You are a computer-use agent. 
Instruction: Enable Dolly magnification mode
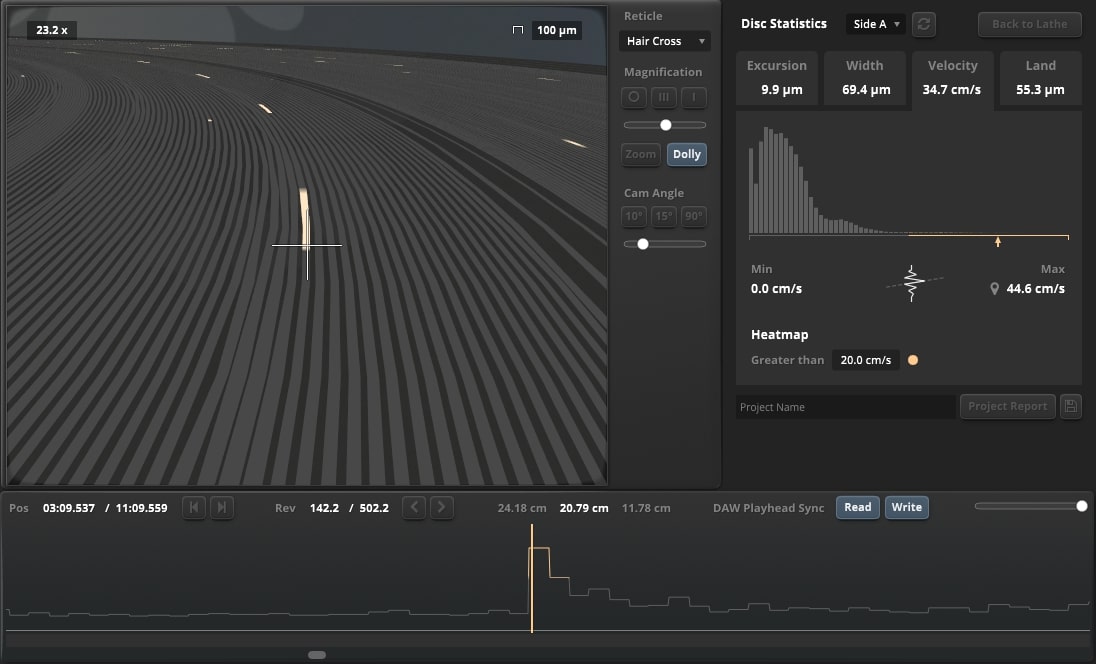point(686,154)
